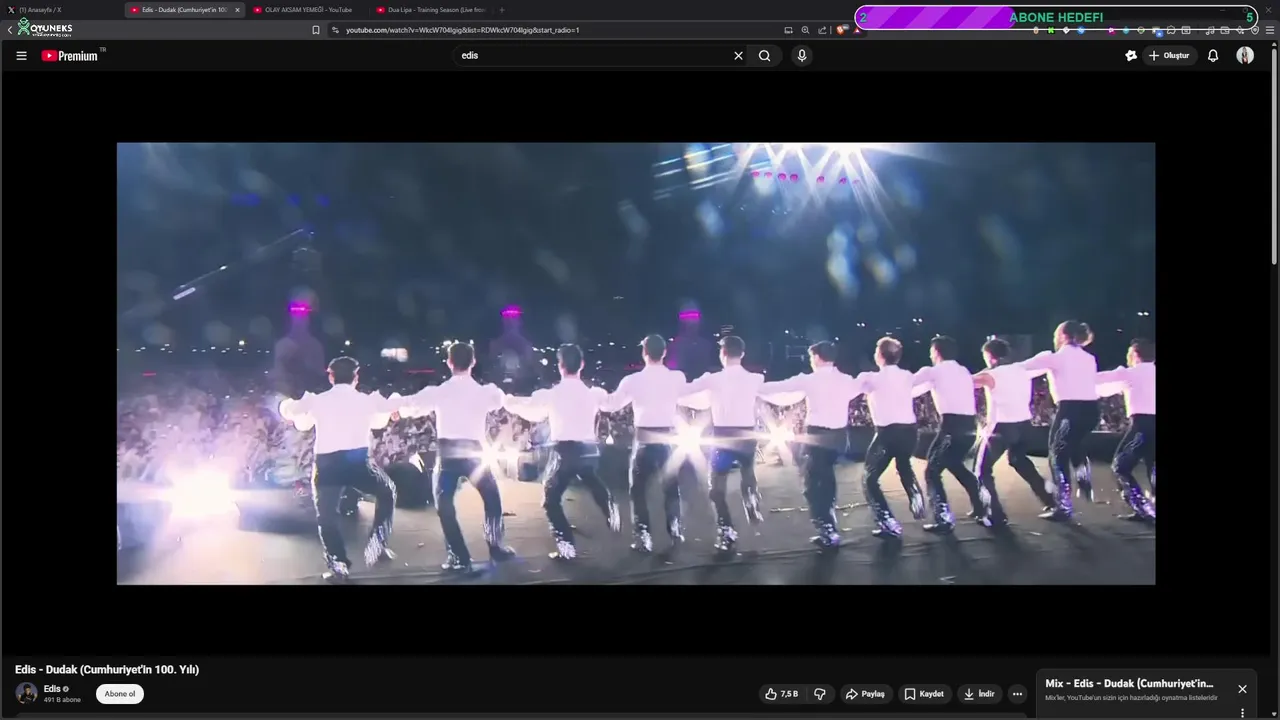Open the Edis channel avatar
The image size is (1280, 720).
(27, 693)
